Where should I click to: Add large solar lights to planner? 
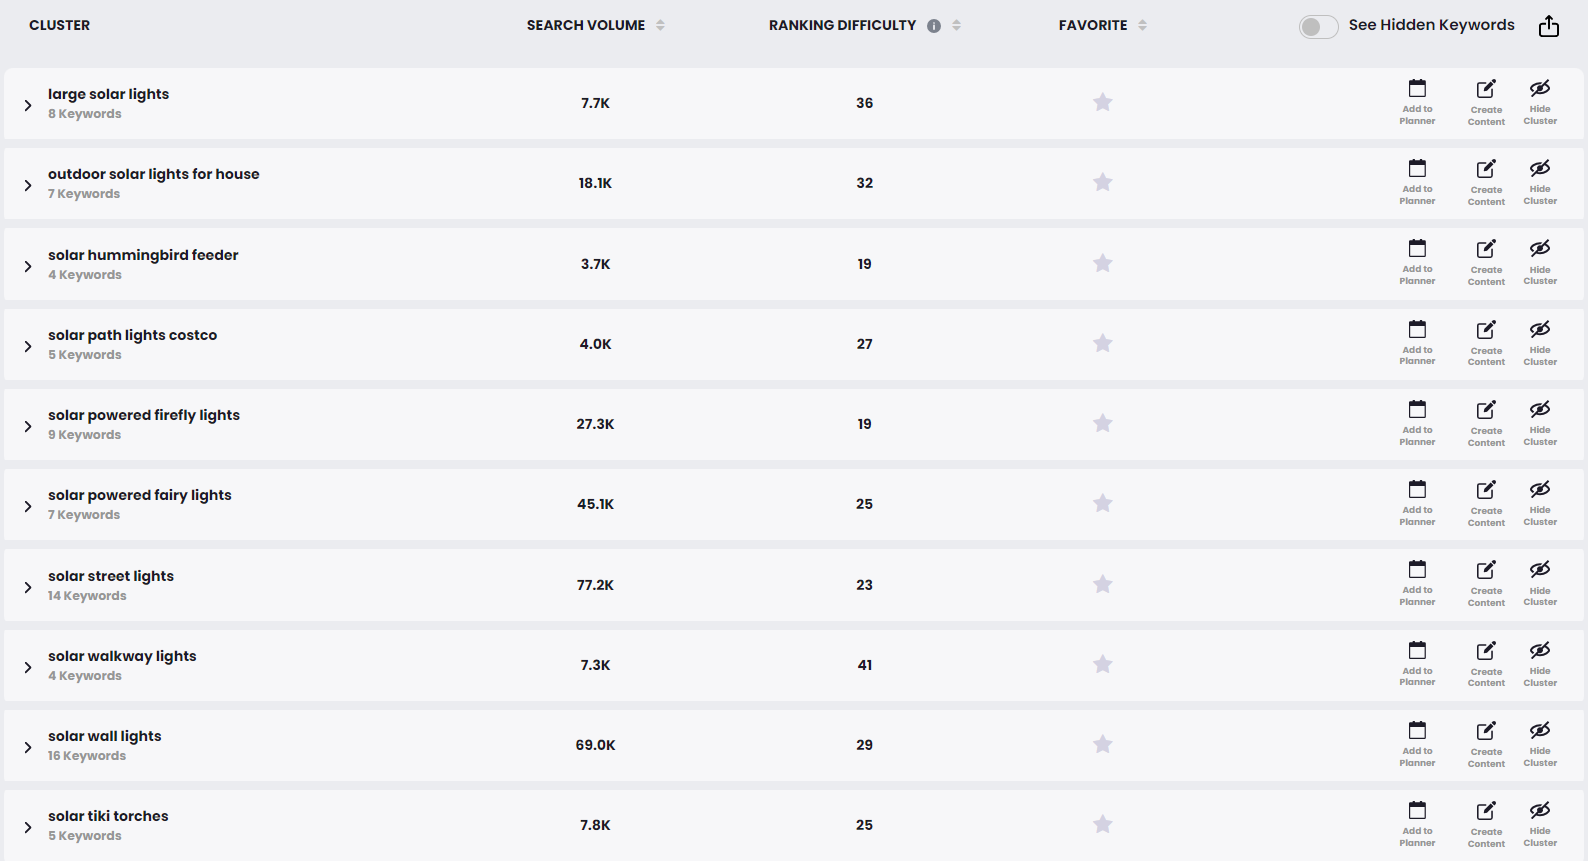[x=1417, y=101]
